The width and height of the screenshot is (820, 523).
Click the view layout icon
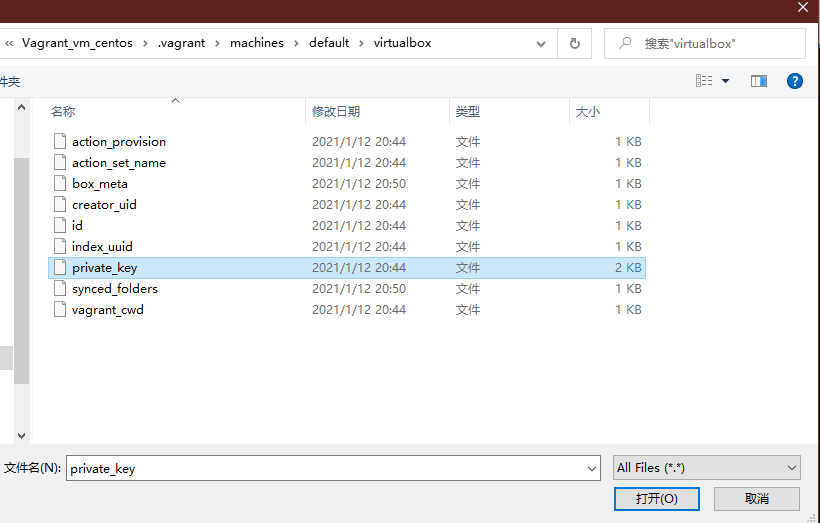click(x=704, y=81)
